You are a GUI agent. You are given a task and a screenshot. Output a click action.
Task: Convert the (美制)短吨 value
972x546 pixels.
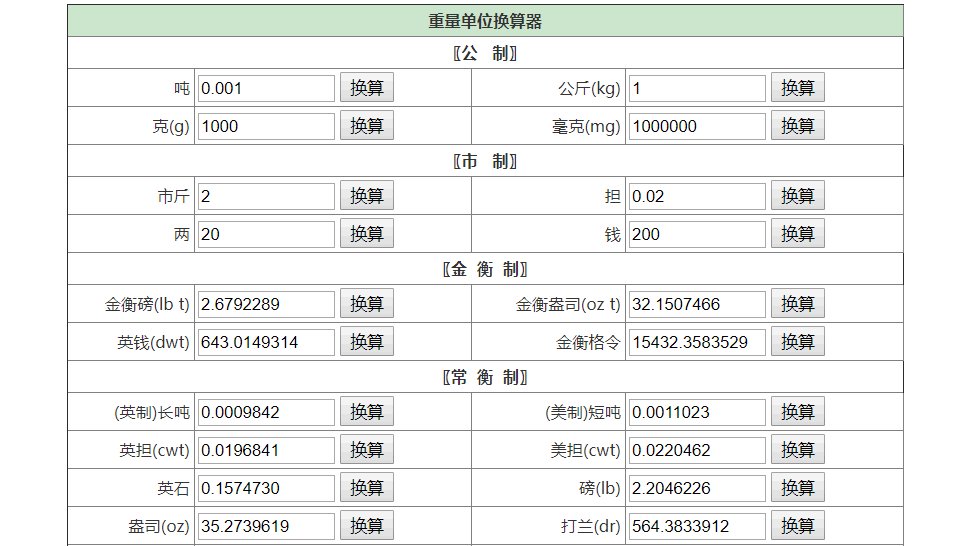pyautogui.click(x=797, y=412)
